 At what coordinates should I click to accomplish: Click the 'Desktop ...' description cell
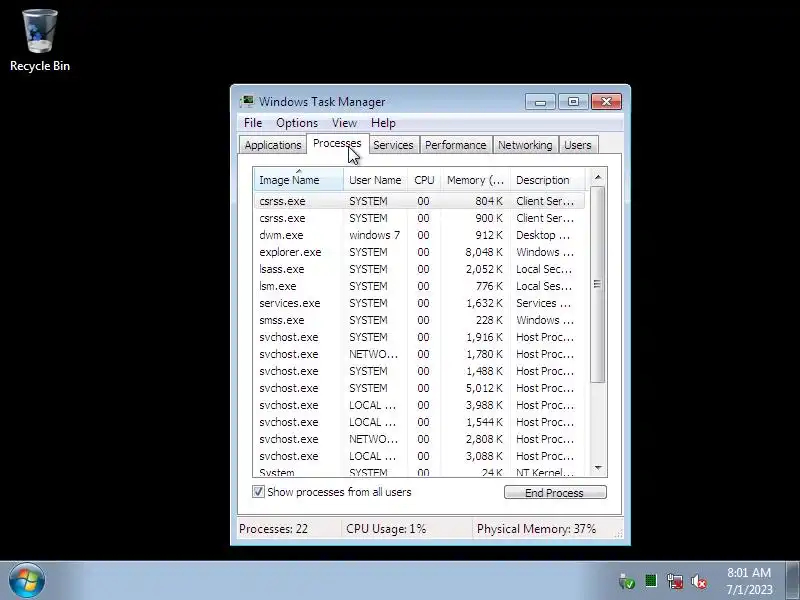pos(543,235)
